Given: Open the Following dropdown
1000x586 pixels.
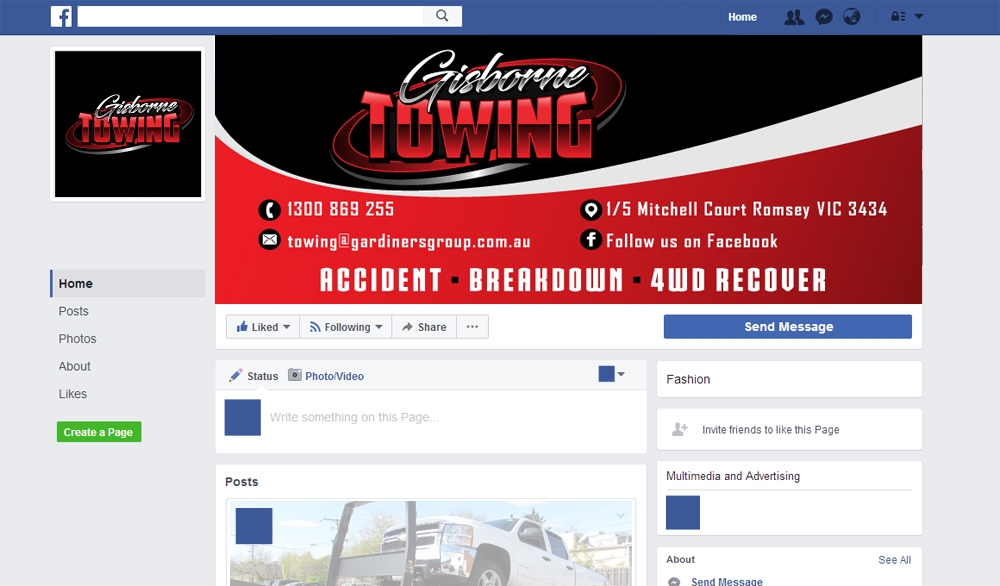Looking at the screenshot, I should [x=345, y=326].
